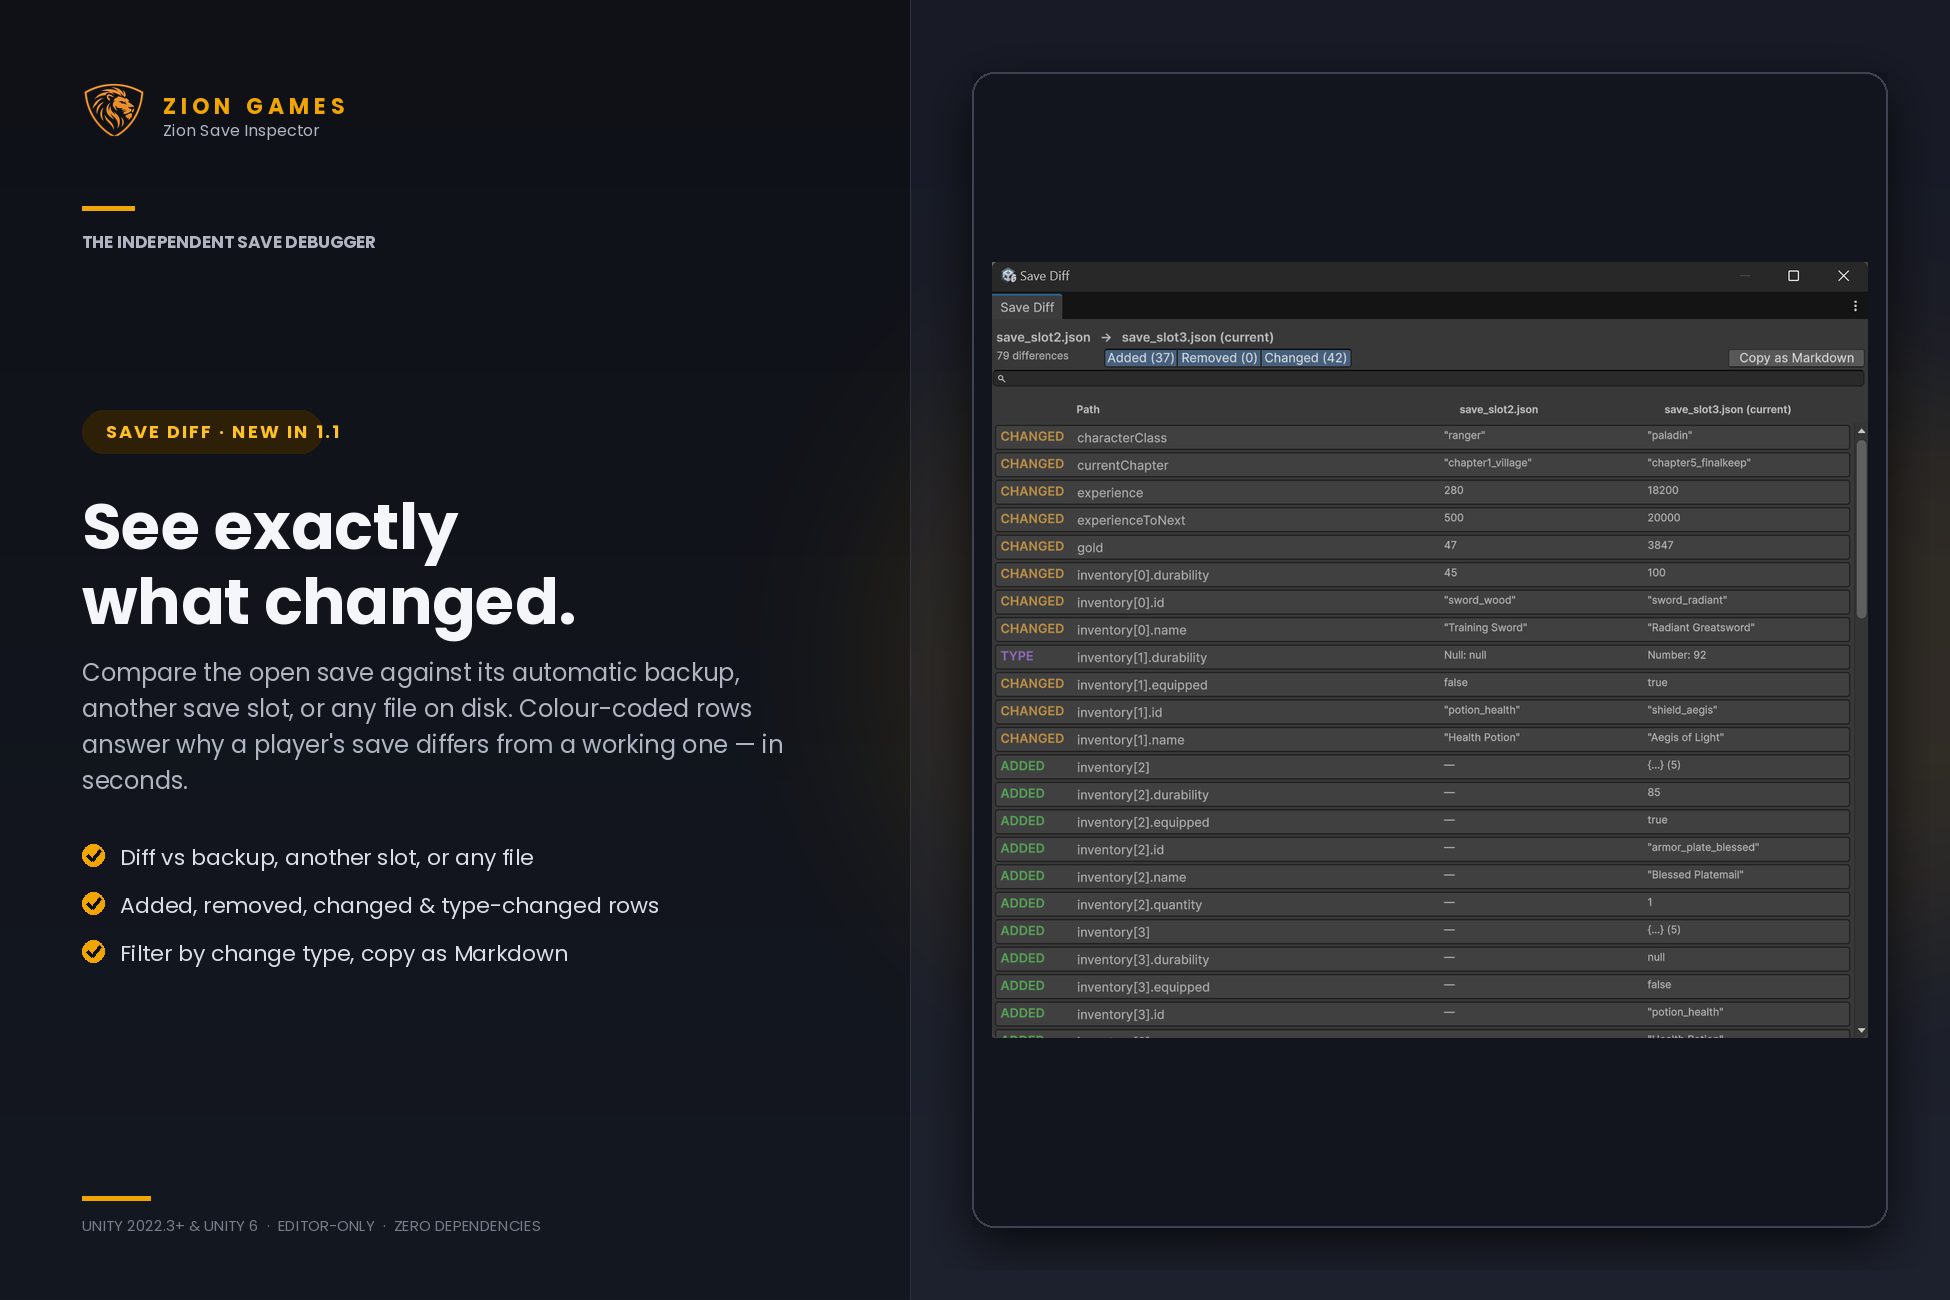Select the inventory[1].id row

coord(1422,712)
